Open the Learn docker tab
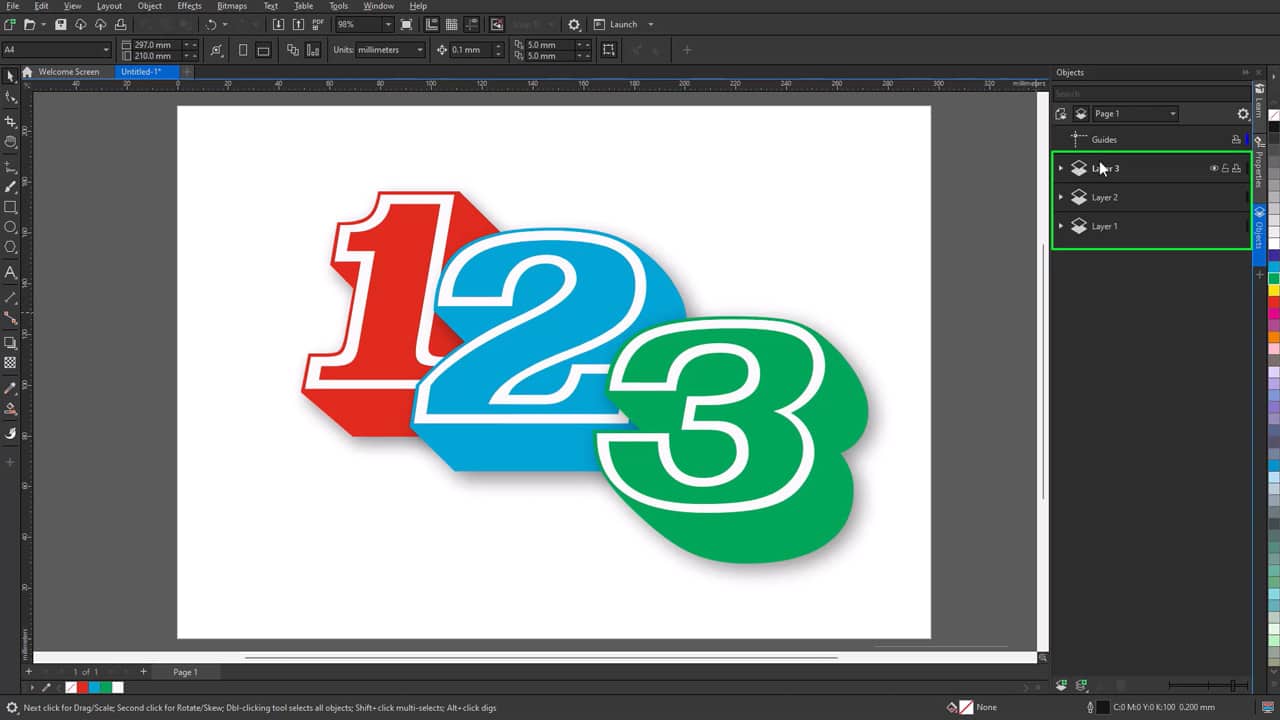Viewport: 1280px width, 720px height. point(1259,108)
